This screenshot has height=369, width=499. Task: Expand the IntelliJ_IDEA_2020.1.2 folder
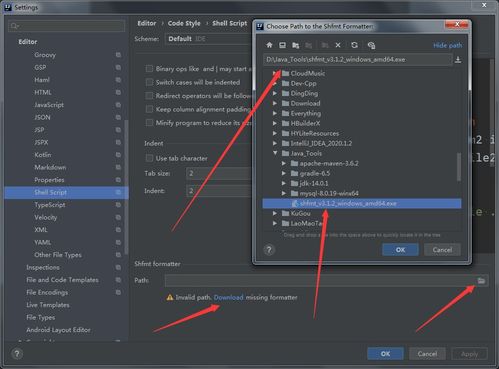275,143
